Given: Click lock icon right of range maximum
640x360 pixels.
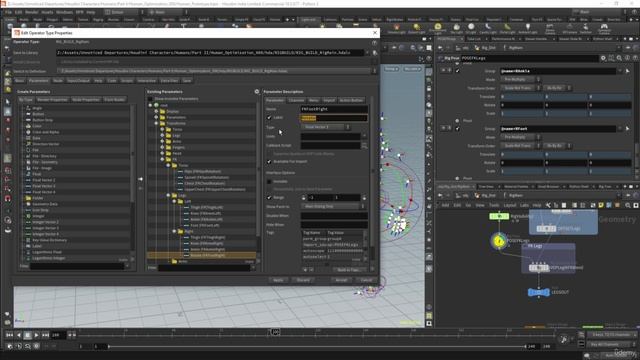Looking at the screenshot, I should [364, 198].
